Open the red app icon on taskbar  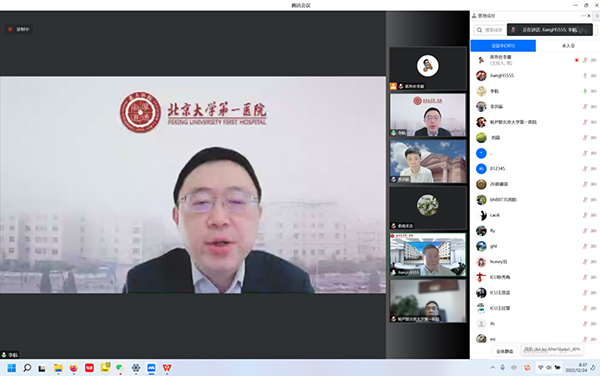[89, 368]
